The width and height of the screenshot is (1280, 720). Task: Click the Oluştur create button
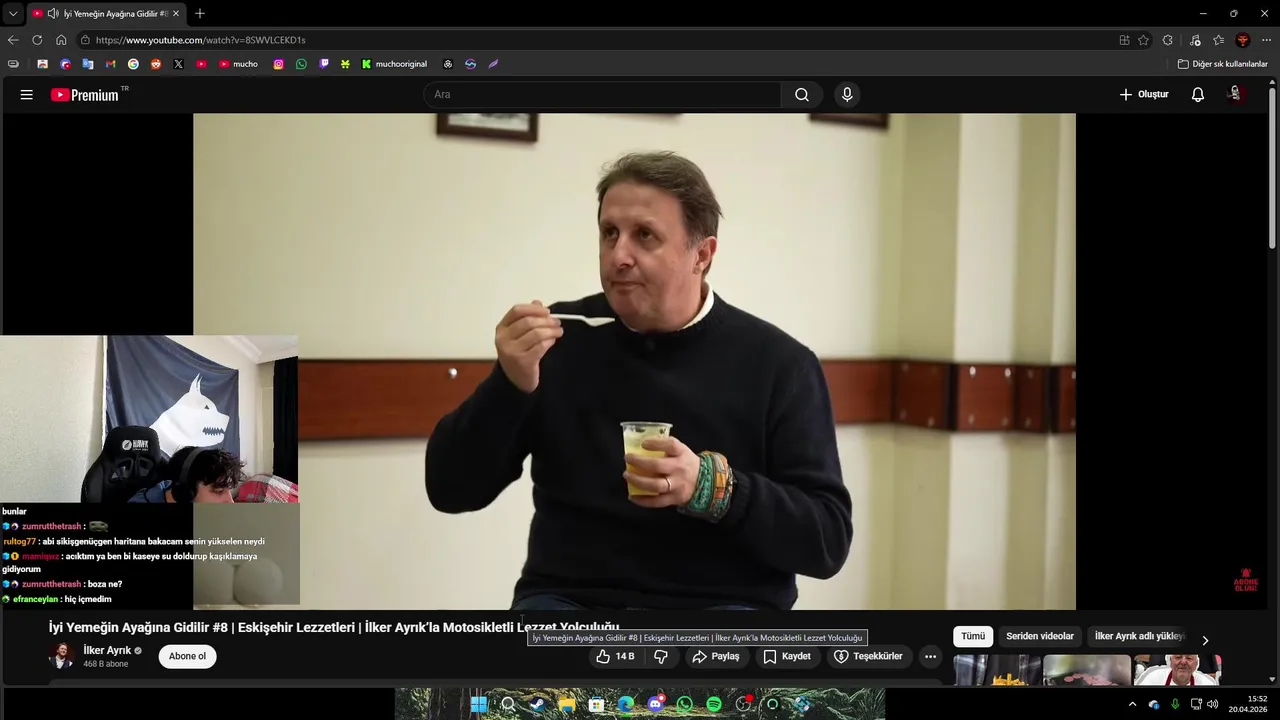pos(1144,95)
